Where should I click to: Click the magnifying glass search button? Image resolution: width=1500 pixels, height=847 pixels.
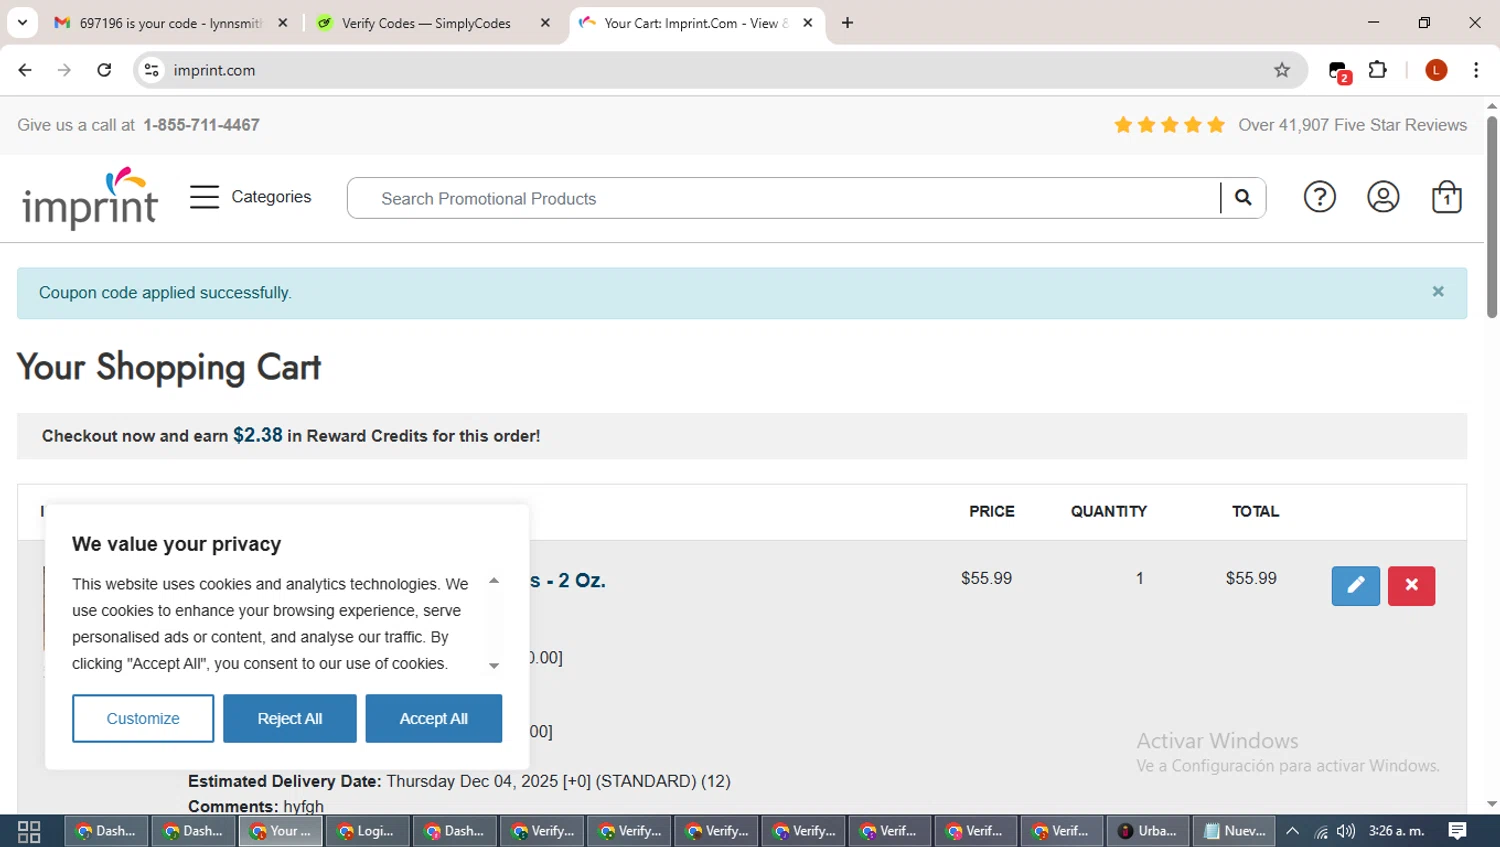click(1243, 198)
